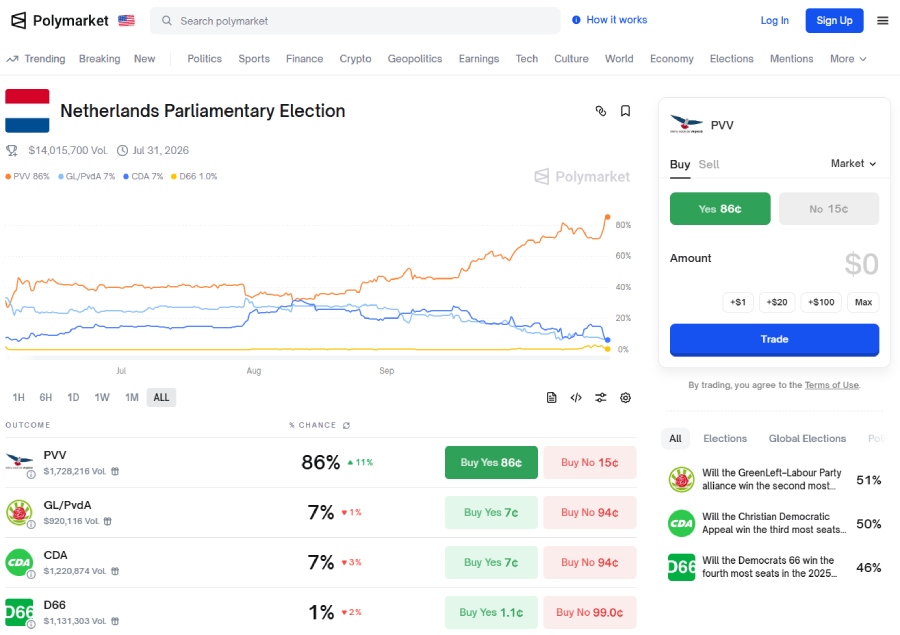Expand the More categories menu
The image size is (900, 635).
848,59
